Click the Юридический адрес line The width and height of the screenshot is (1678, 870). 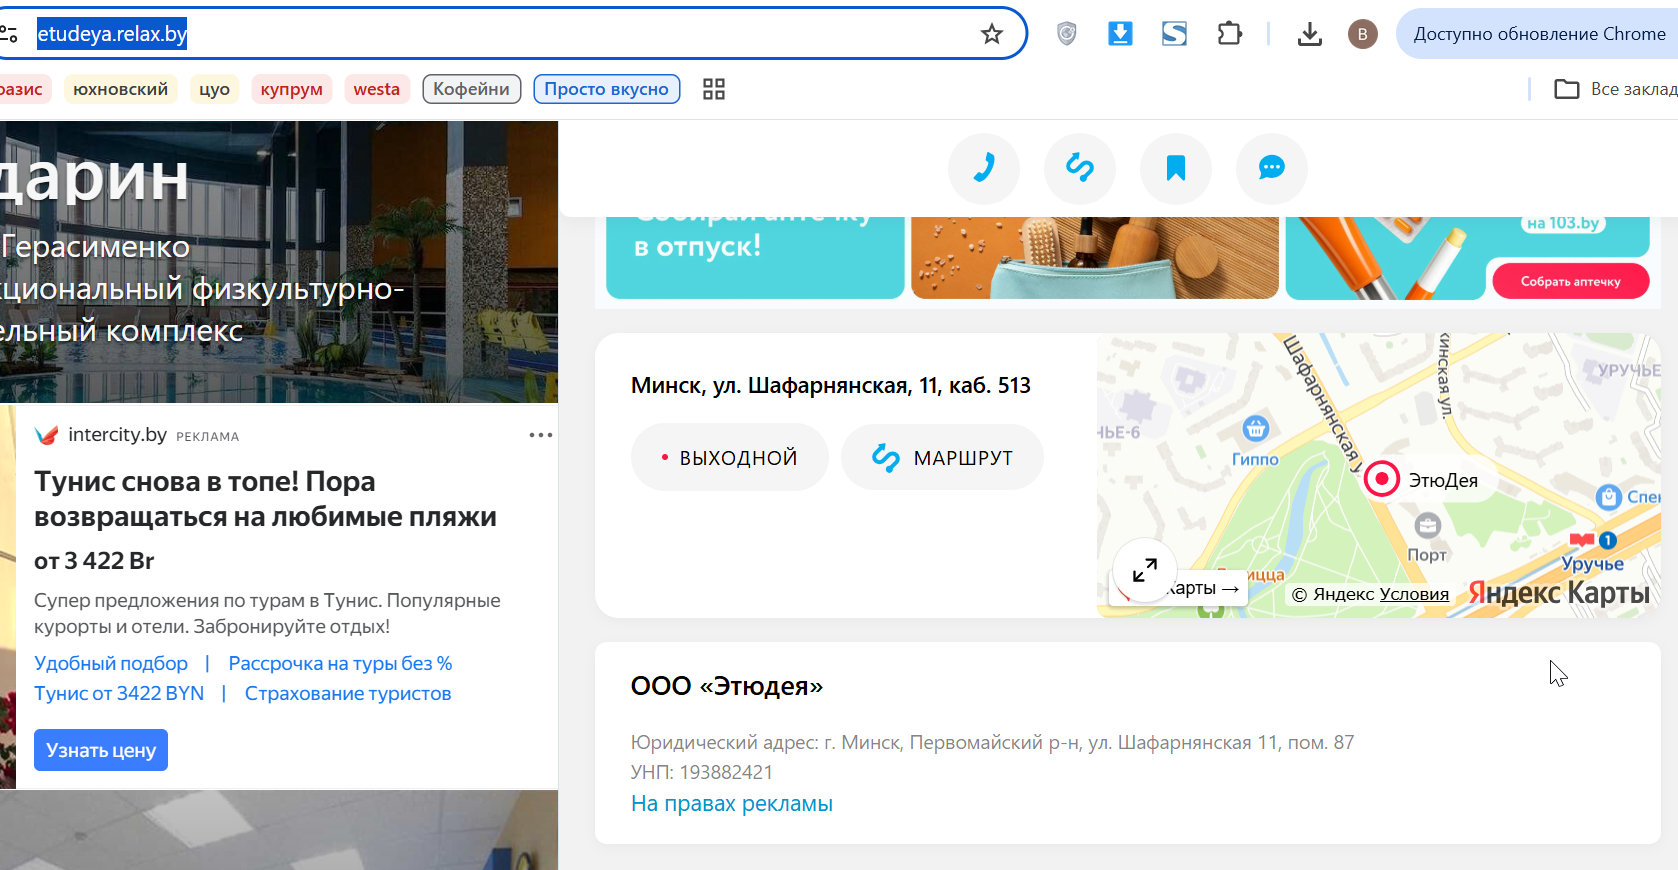pos(993,742)
